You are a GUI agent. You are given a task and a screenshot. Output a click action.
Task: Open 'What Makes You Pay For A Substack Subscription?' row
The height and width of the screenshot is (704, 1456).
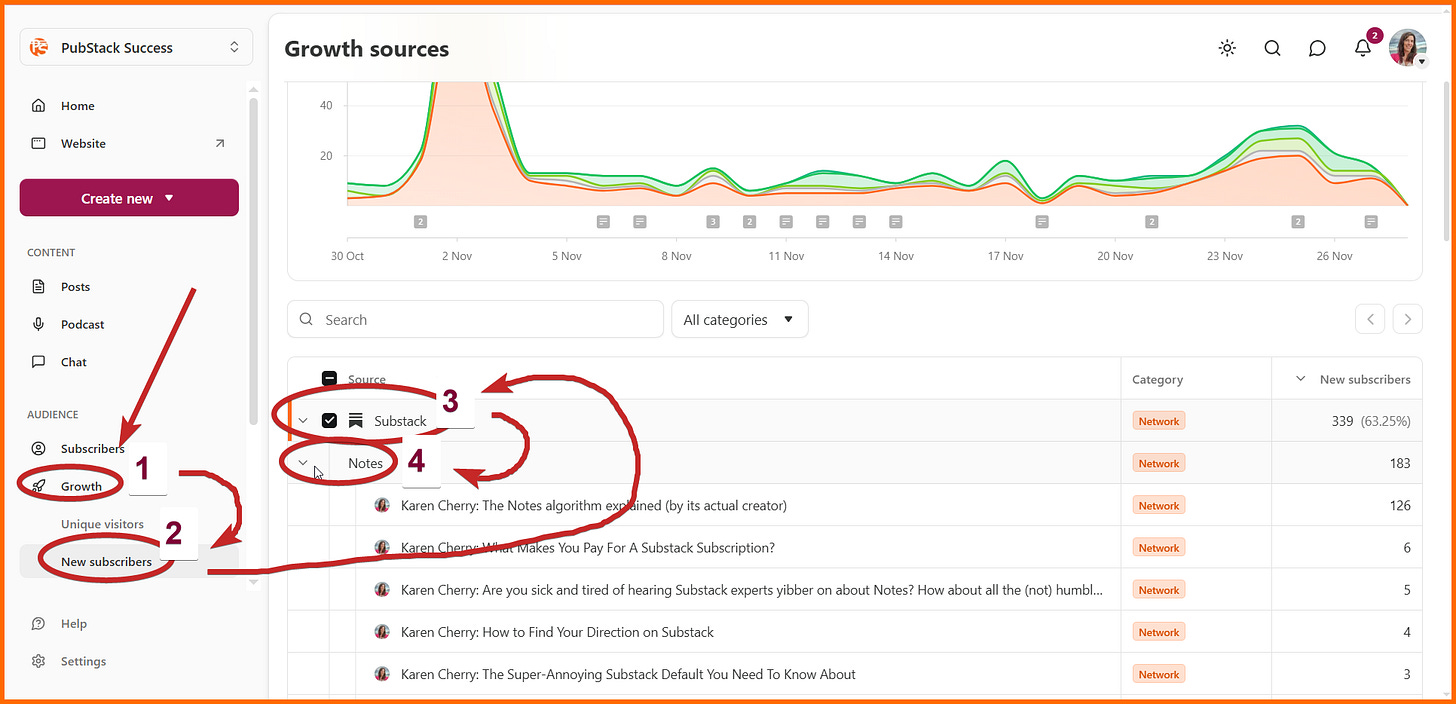click(x=588, y=548)
